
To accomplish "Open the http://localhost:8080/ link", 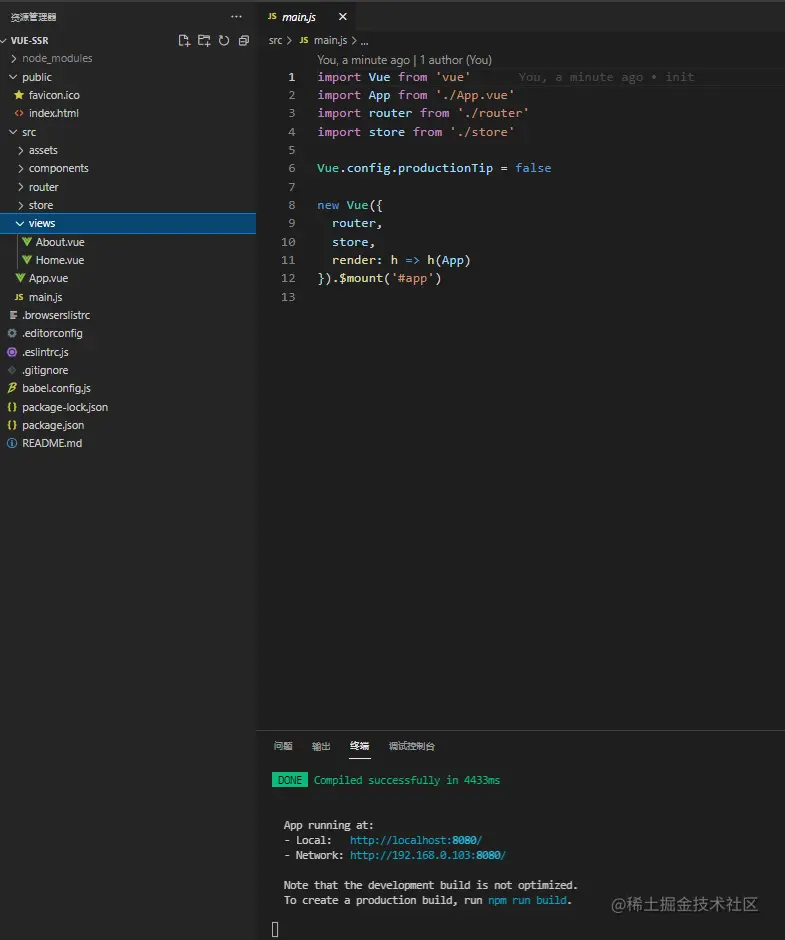I will [x=416, y=840].
